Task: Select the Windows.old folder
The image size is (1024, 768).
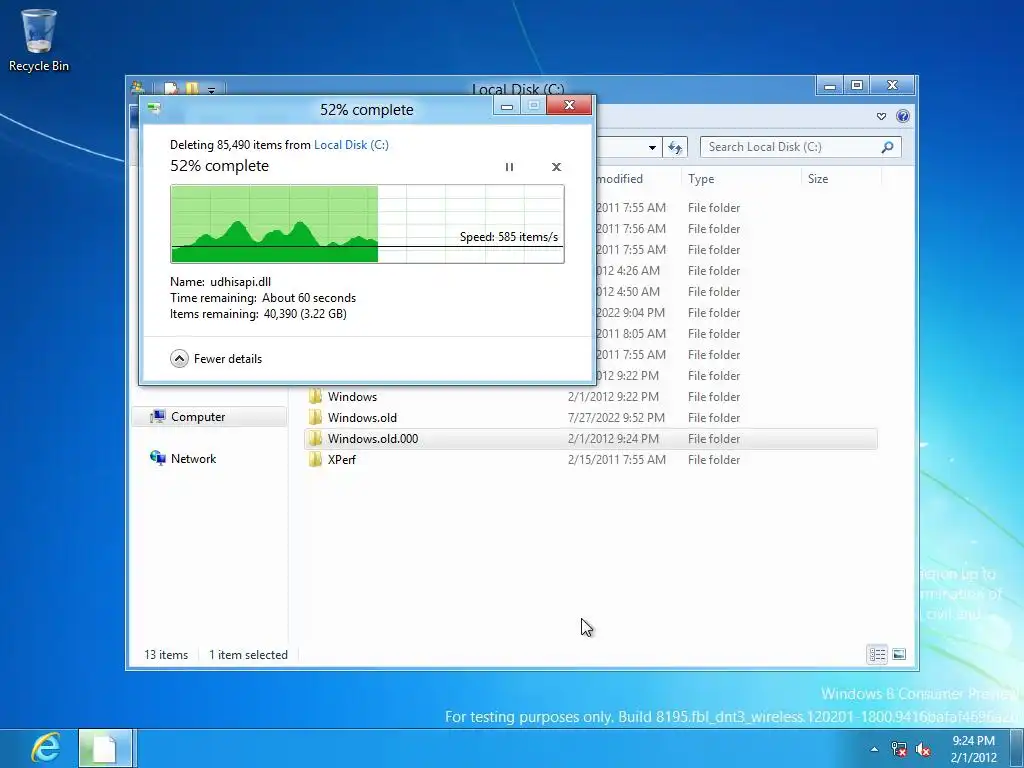Action: coord(590,417)
